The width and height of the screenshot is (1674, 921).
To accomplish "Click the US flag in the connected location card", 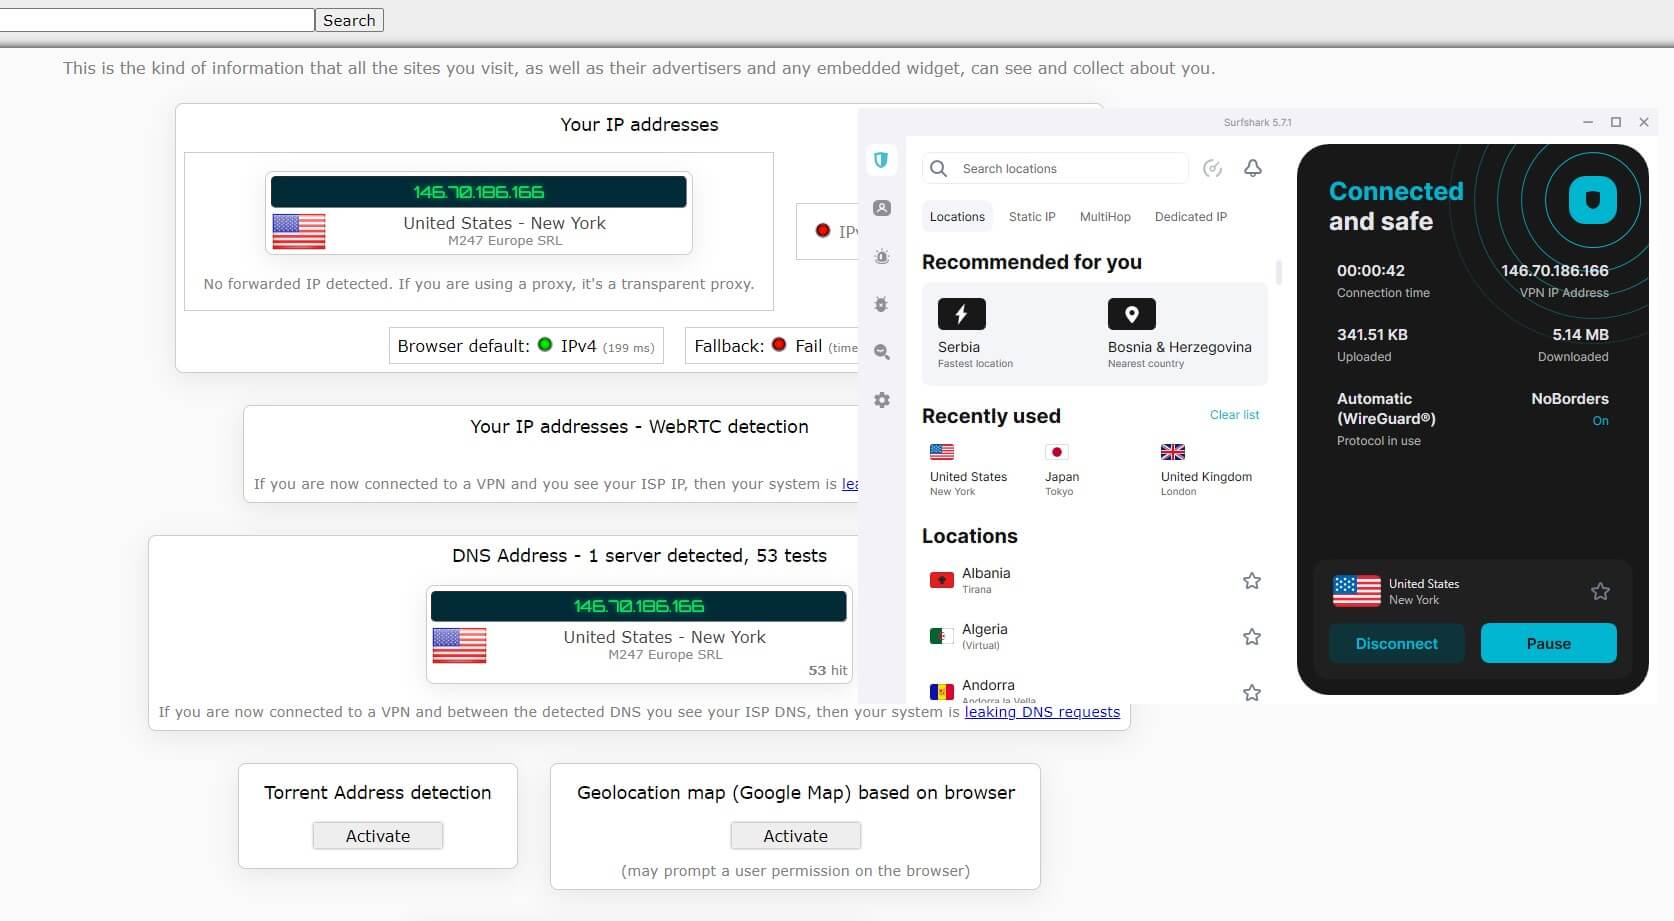I will [x=1357, y=591].
